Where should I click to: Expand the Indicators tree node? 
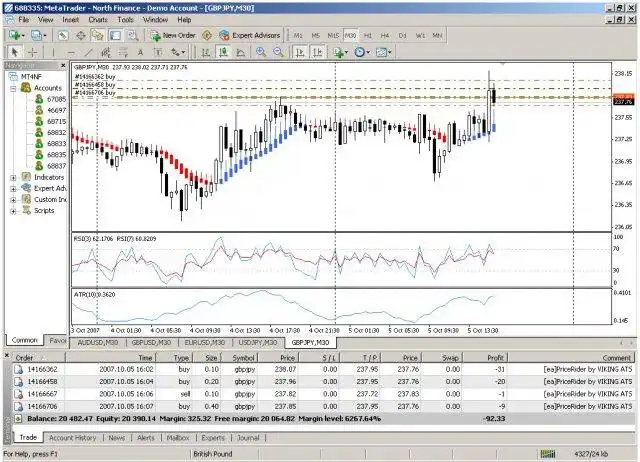[x=13, y=178]
